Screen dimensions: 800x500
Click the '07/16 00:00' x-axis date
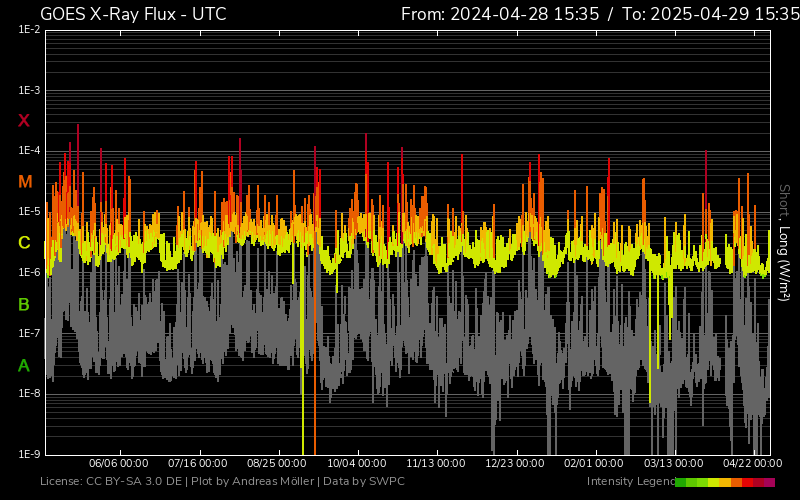point(197,463)
